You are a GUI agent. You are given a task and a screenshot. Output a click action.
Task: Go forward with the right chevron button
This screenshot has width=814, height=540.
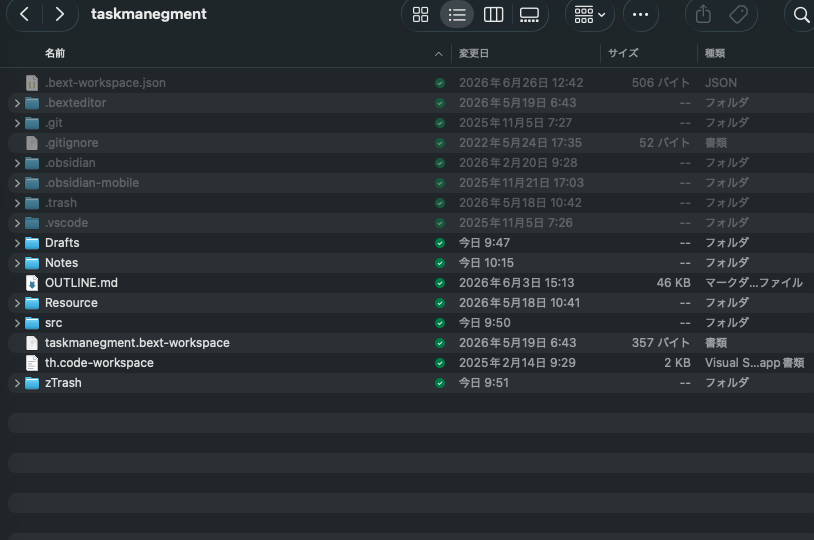pos(60,14)
